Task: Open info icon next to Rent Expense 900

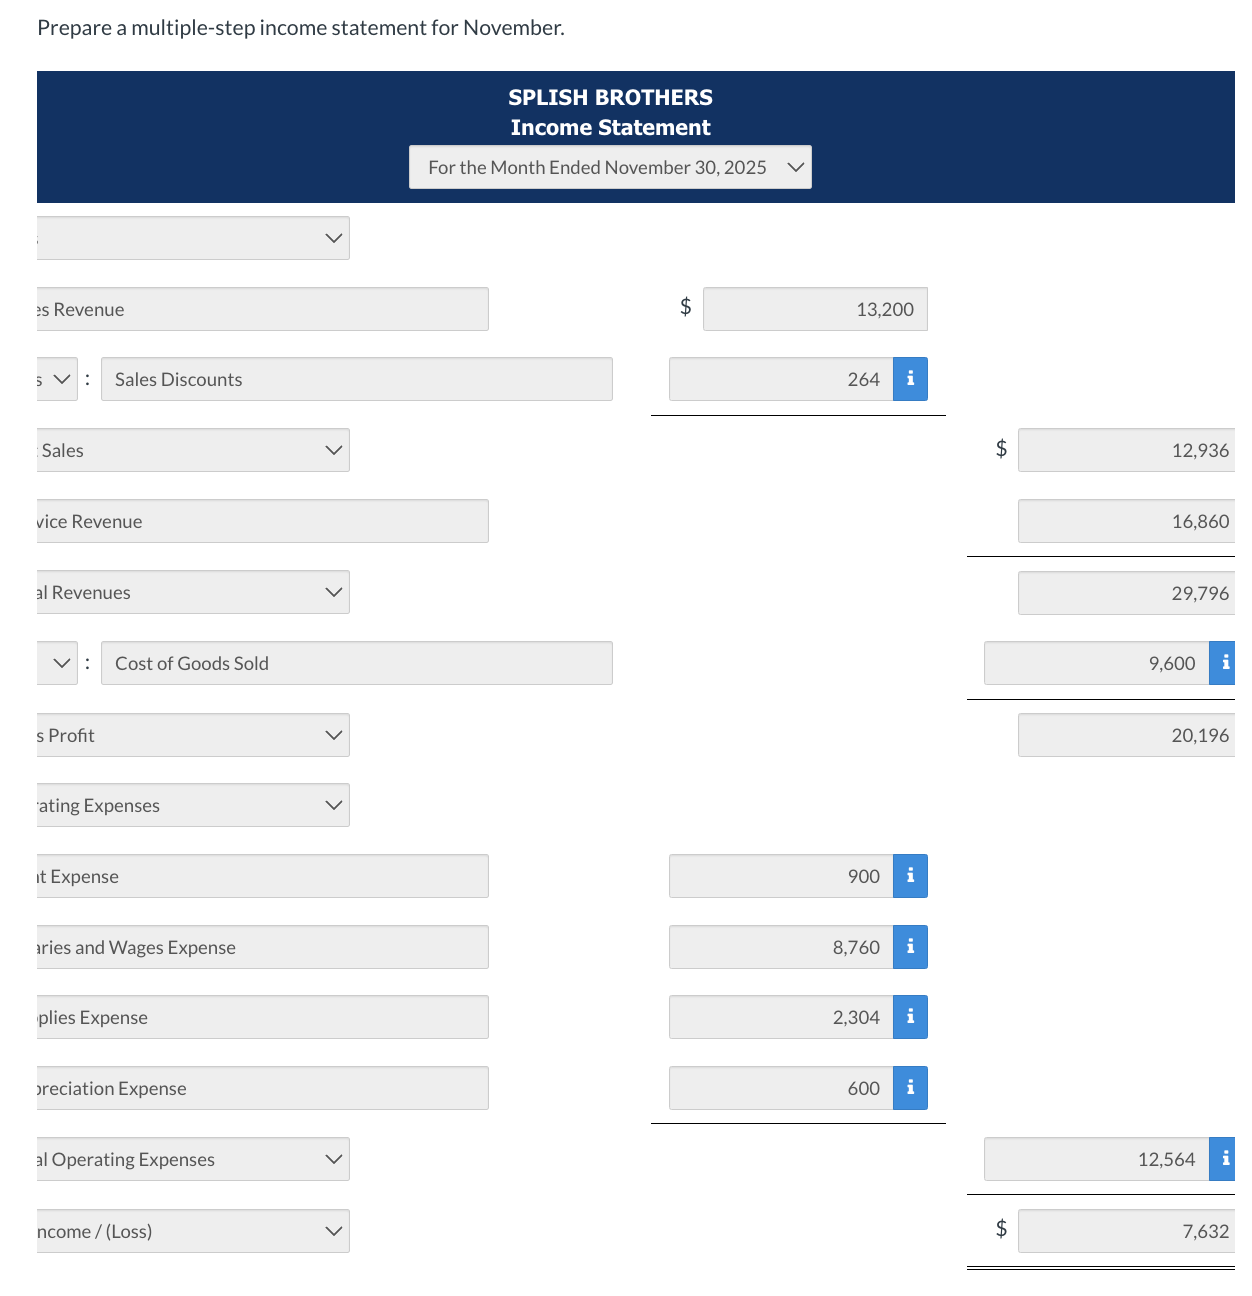Action: (x=910, y=876)
